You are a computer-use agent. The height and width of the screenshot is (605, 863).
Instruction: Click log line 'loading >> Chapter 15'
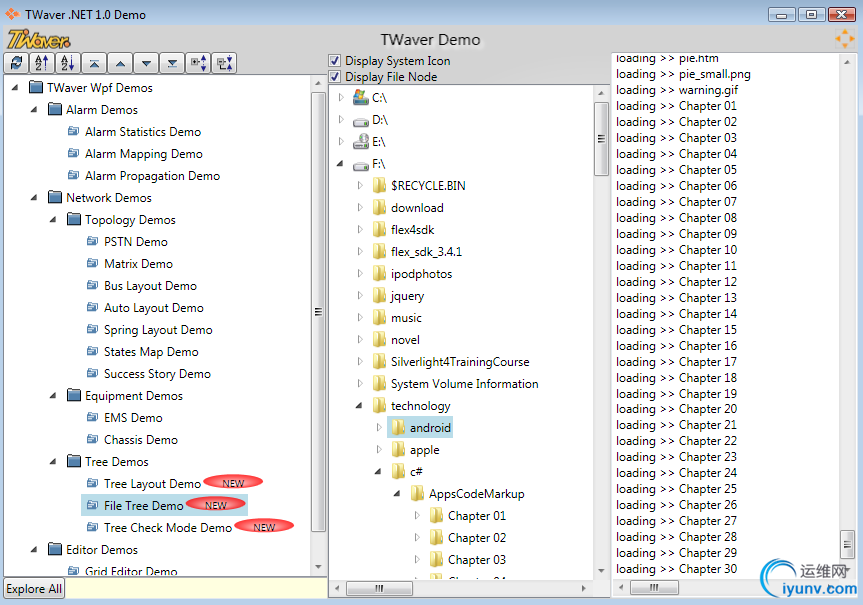click(x=676, y=330)
